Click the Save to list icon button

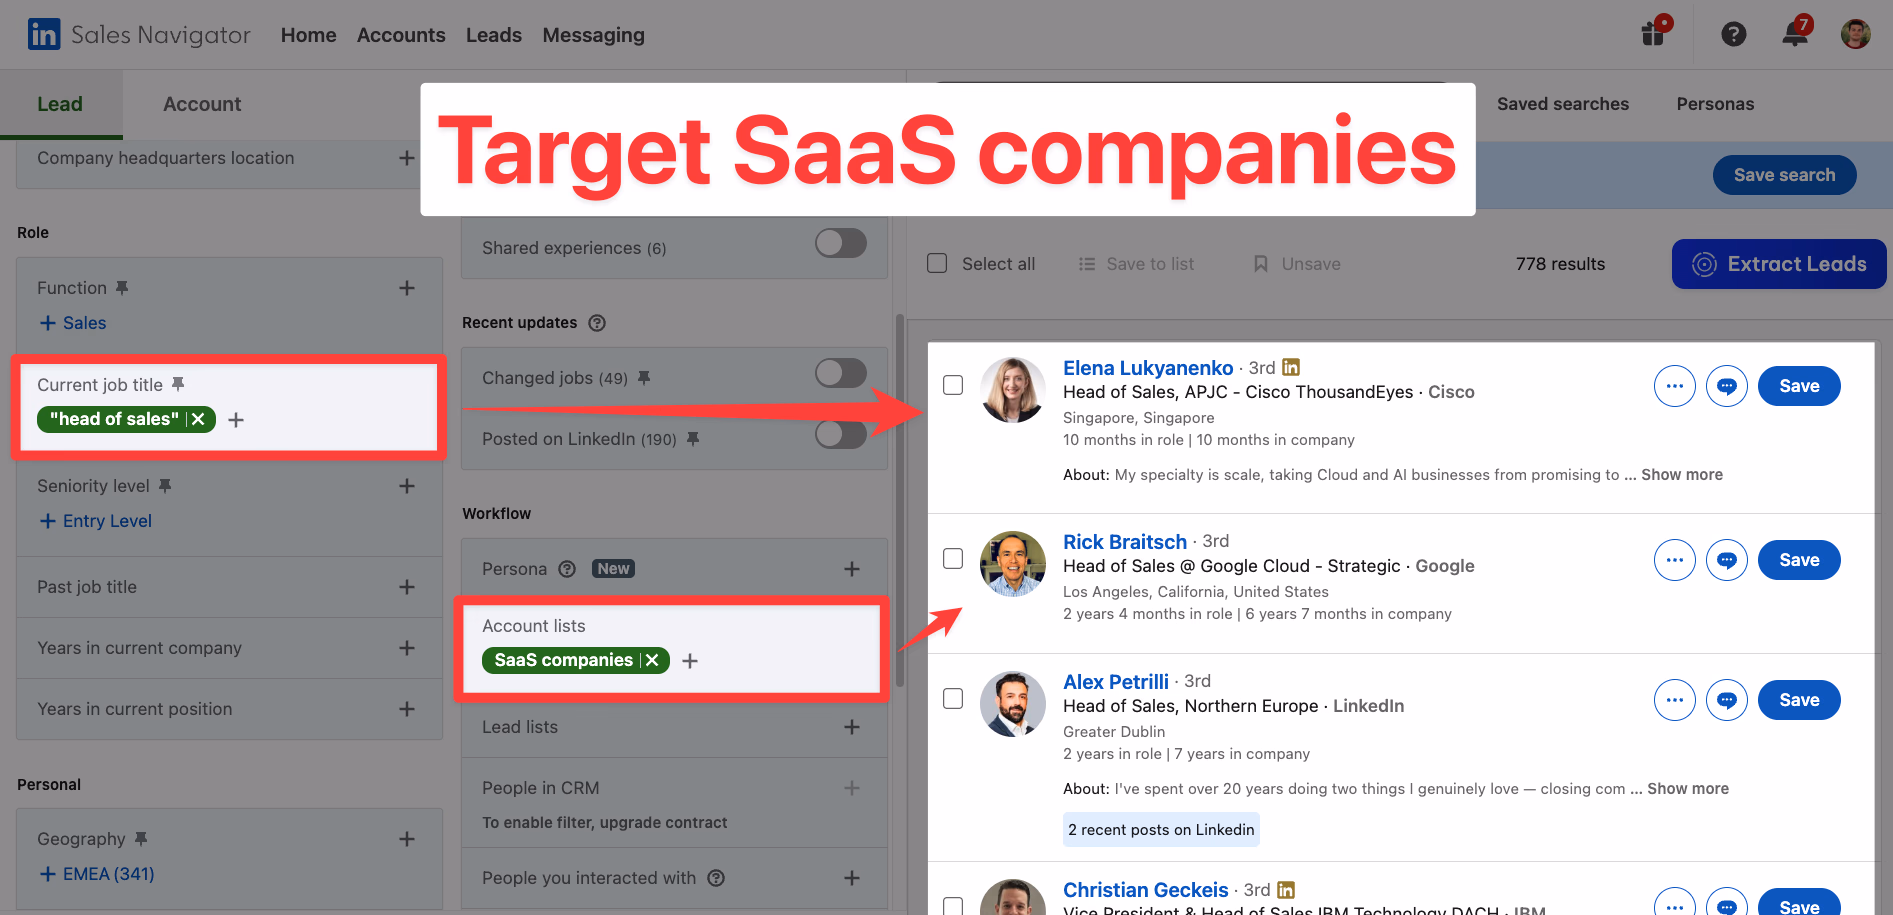pyautogui.click(x=1087, y=264)
